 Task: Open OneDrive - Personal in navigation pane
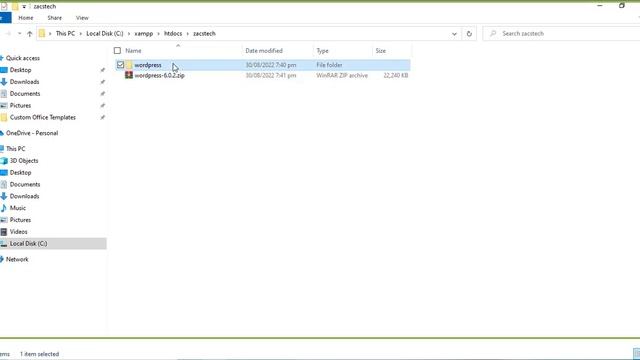32,133
